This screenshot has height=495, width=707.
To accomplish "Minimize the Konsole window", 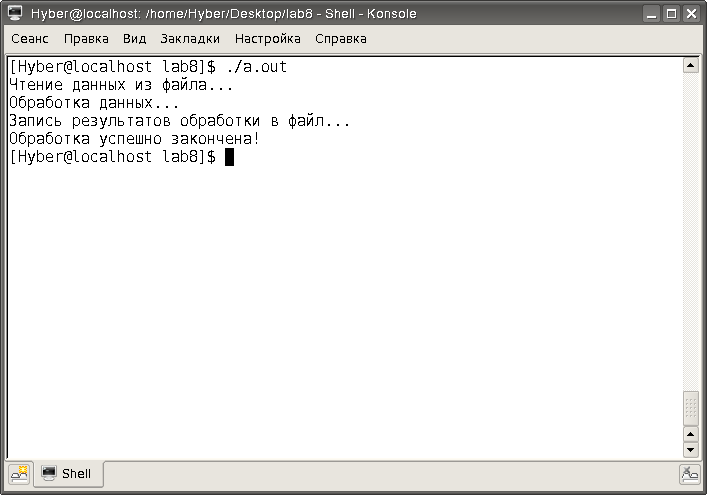I will (x=651, y=14).
